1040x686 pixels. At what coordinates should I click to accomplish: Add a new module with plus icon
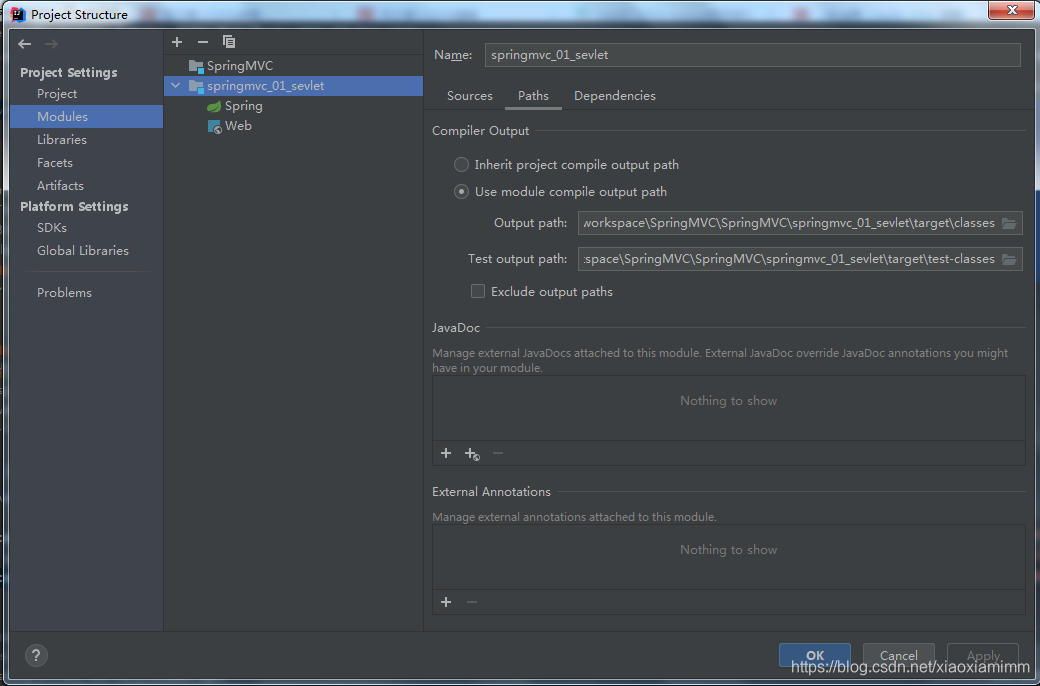[x=176, y=42]
